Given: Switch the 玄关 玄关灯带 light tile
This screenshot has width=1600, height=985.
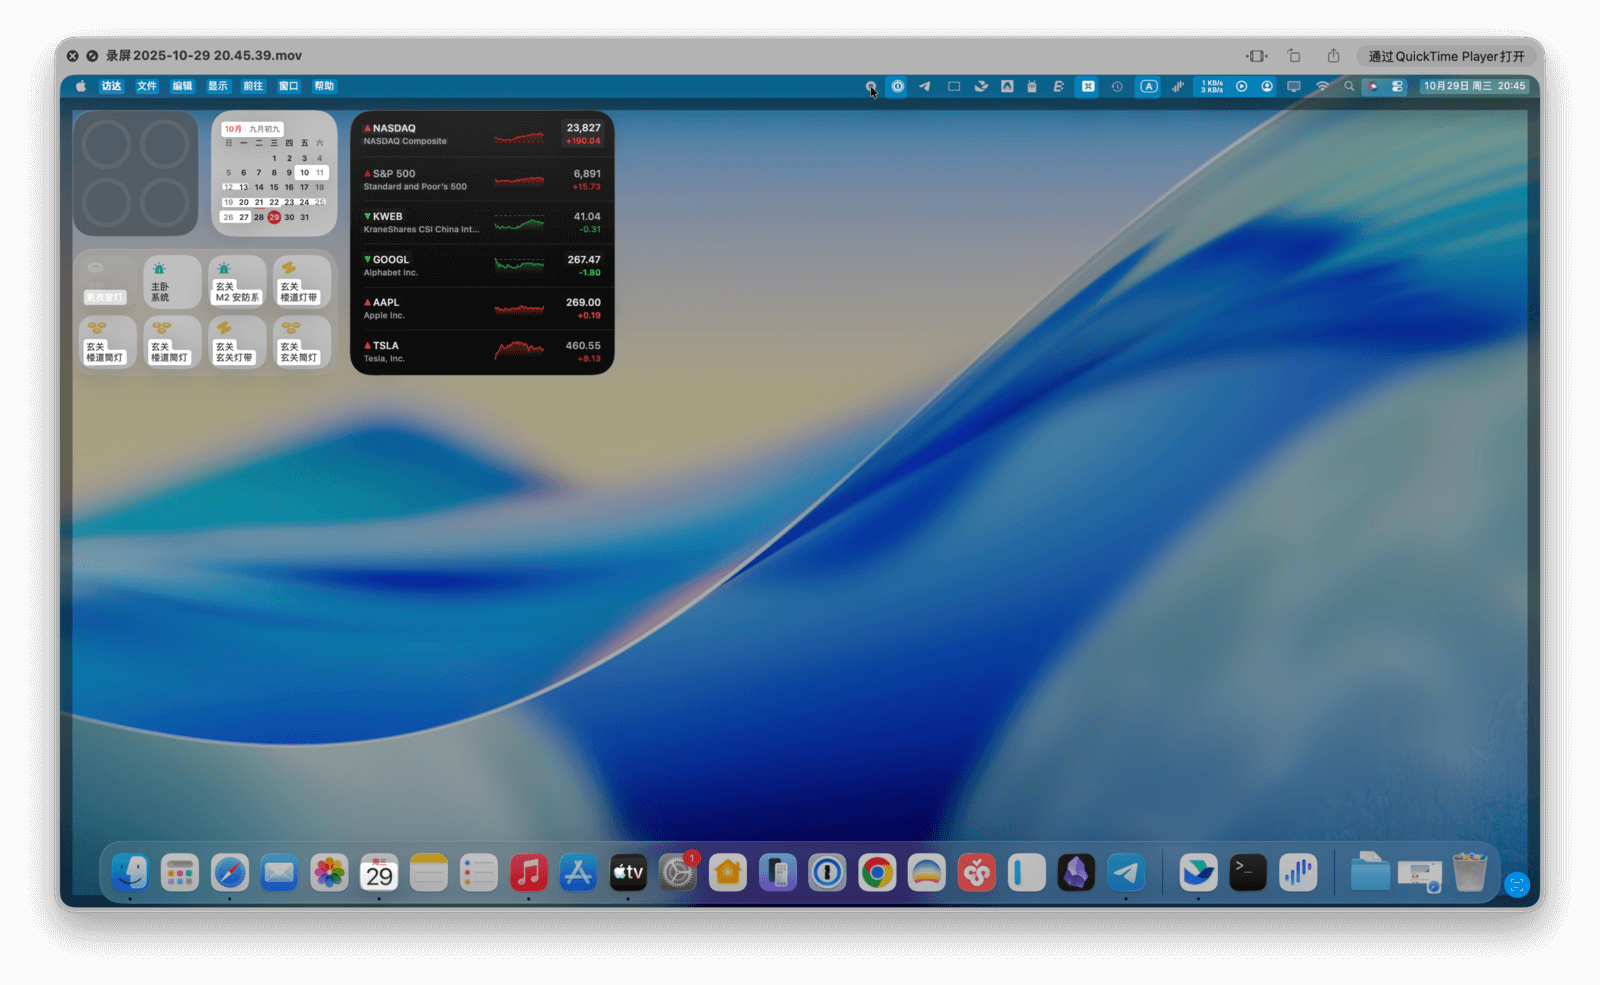Looking at the screenshot, I should click(237, 342).
